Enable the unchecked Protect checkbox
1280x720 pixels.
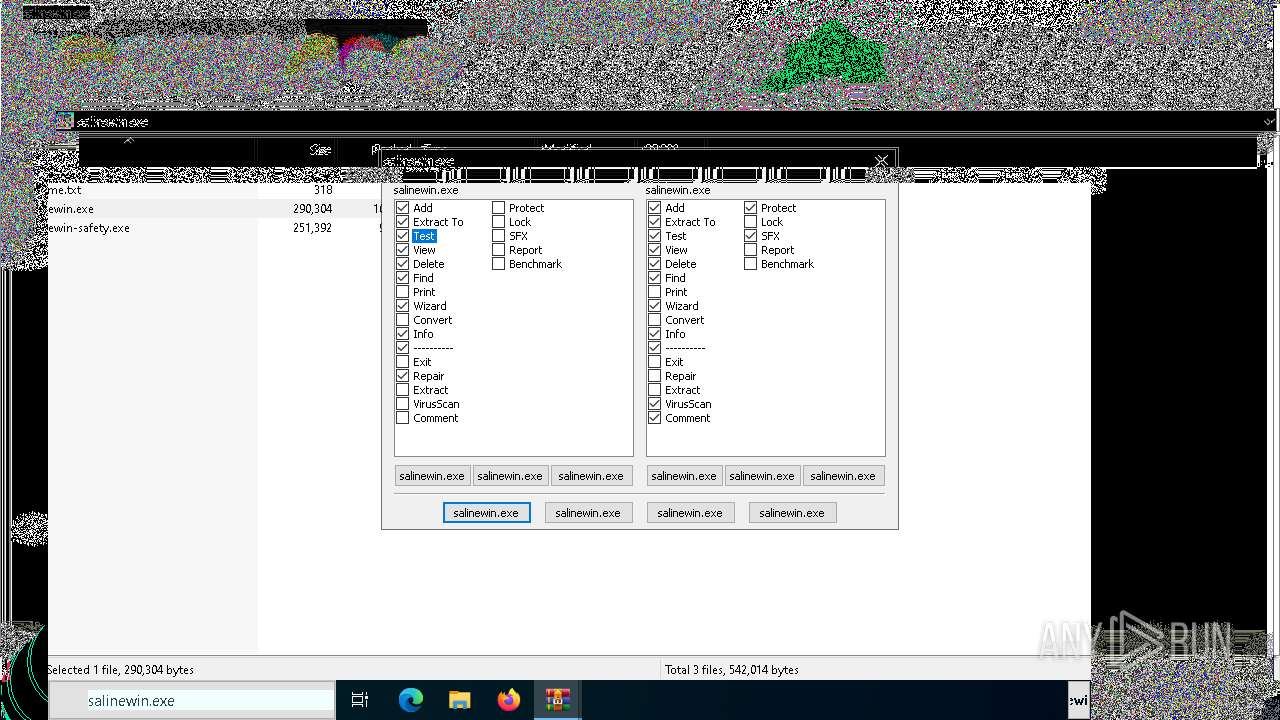tap(499, 208)
